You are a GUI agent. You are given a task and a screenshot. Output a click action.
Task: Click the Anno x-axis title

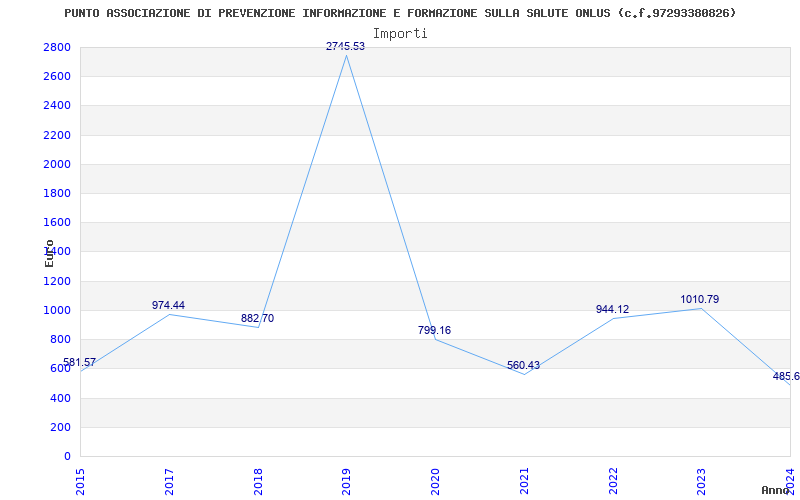[776, 490]
